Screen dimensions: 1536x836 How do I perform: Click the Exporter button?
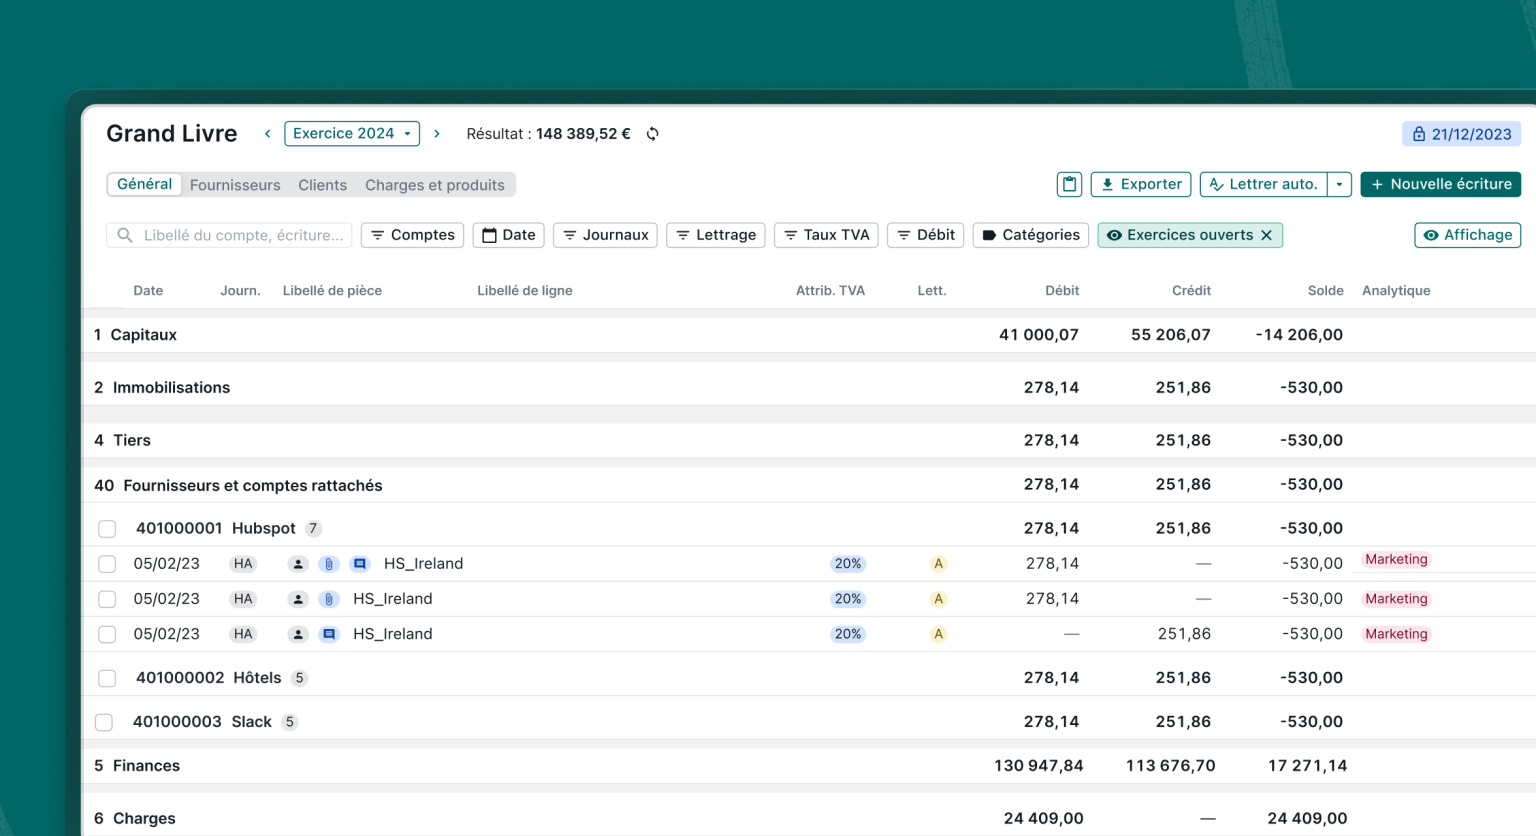point(1141,184)
